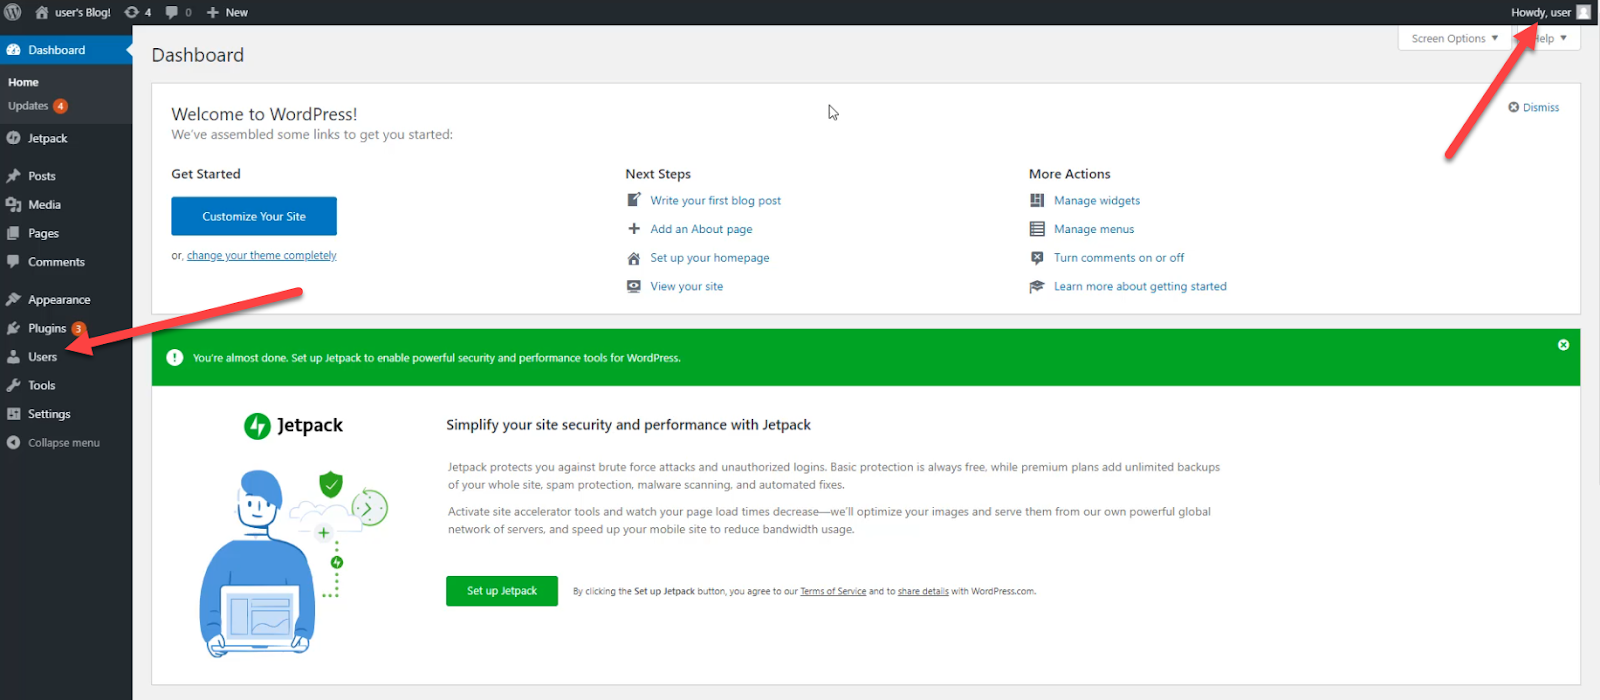Viewport: 1600px width, 700px height.
Task: Open Home submenu item
Action: point(23,82)
